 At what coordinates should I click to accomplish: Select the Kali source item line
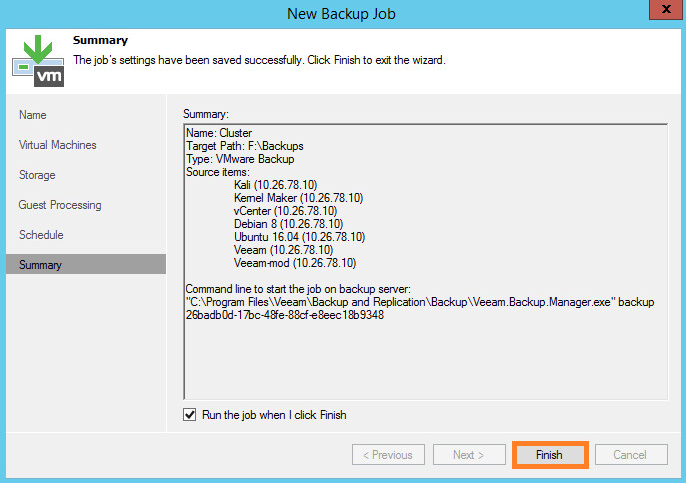tap(275, 185)
